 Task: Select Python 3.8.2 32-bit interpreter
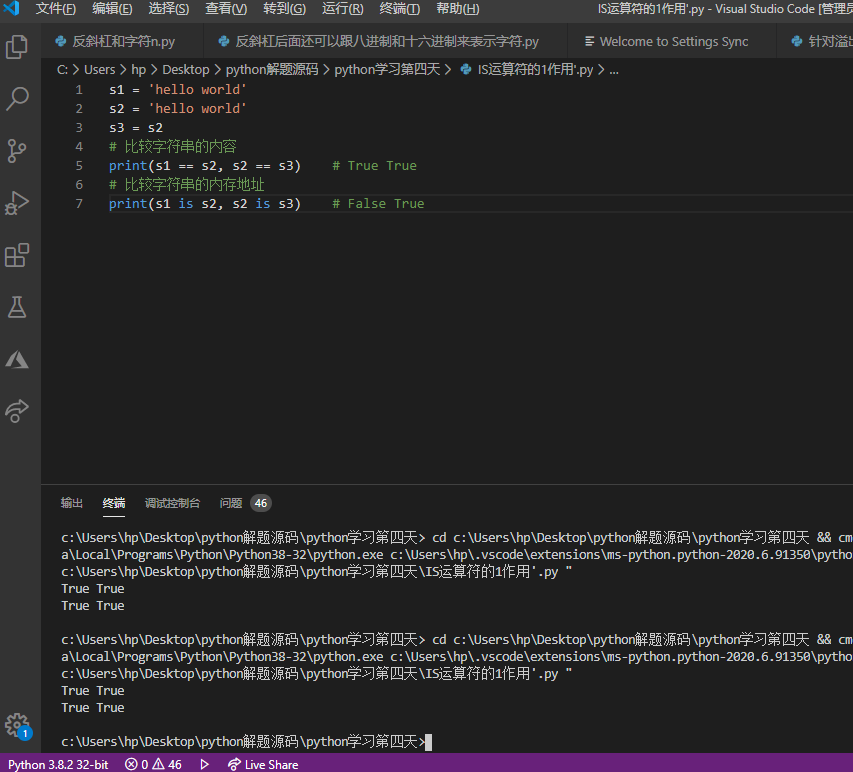59,764
